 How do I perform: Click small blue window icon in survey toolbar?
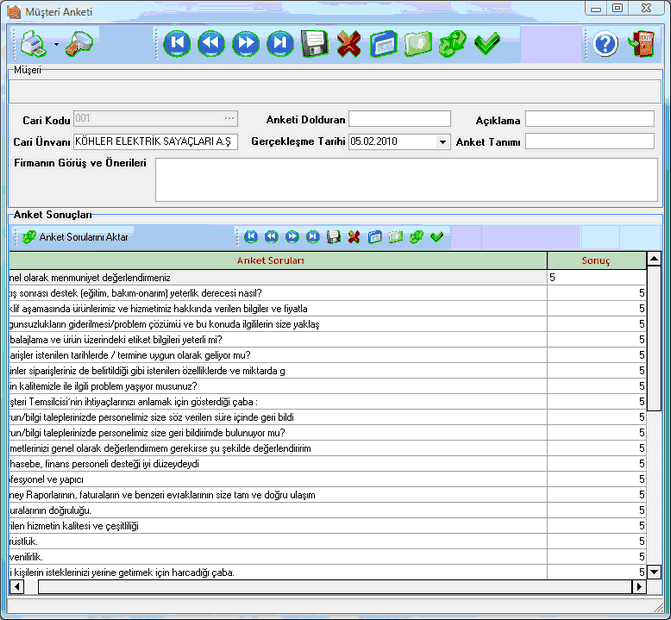pos(375,237)
